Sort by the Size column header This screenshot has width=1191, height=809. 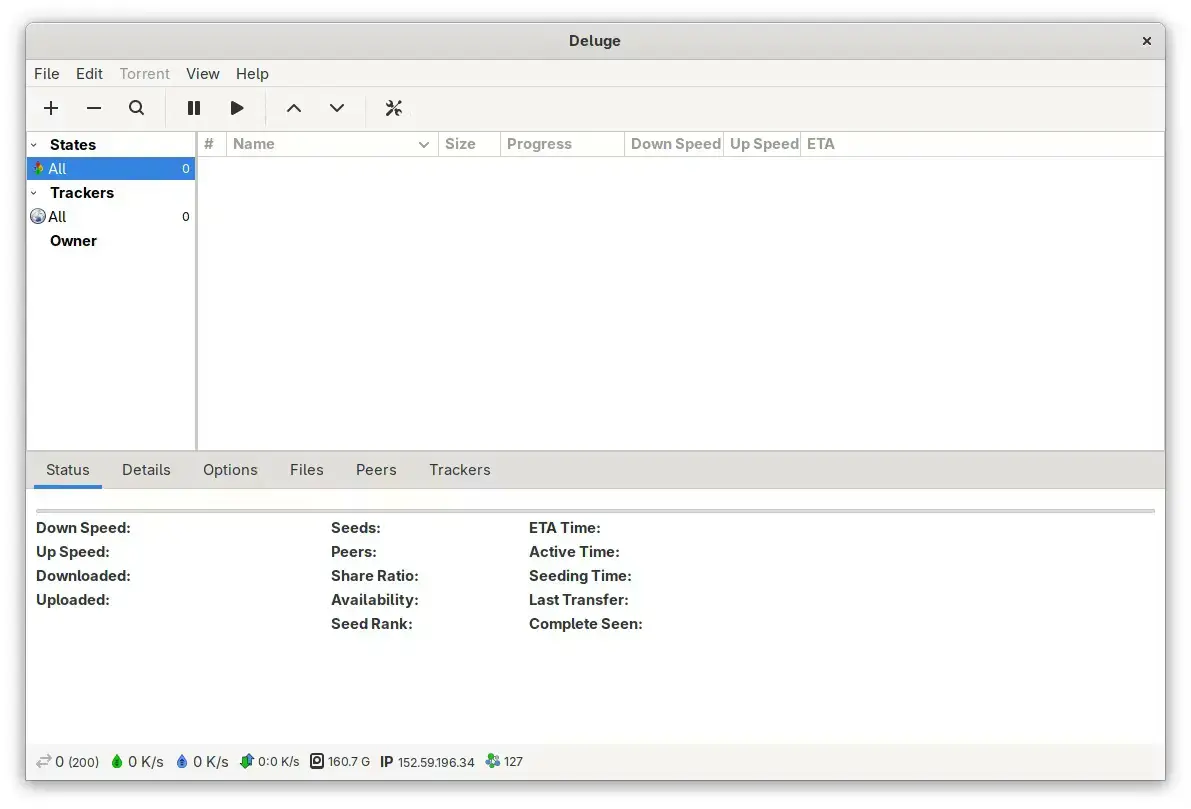pos(469,144)
